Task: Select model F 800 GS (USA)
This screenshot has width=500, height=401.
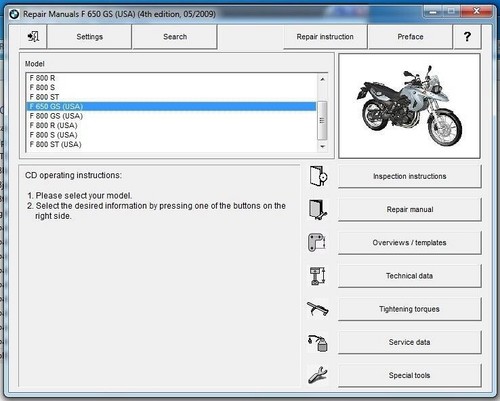Action: (171, 116)
